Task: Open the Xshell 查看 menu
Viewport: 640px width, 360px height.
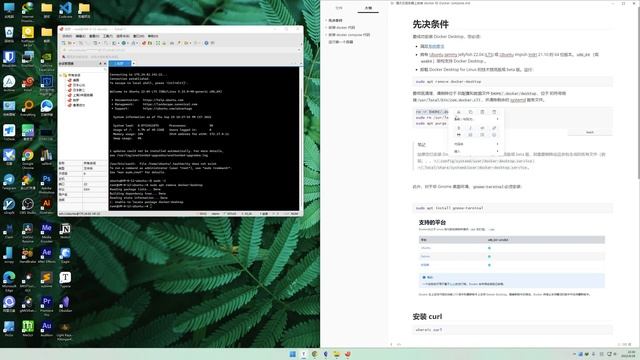Action: coord(94,36)
